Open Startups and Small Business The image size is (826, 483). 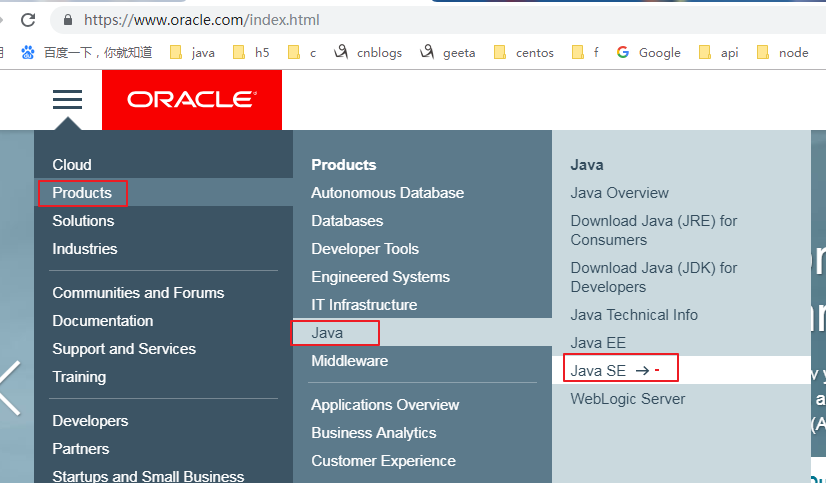[148, 476]
